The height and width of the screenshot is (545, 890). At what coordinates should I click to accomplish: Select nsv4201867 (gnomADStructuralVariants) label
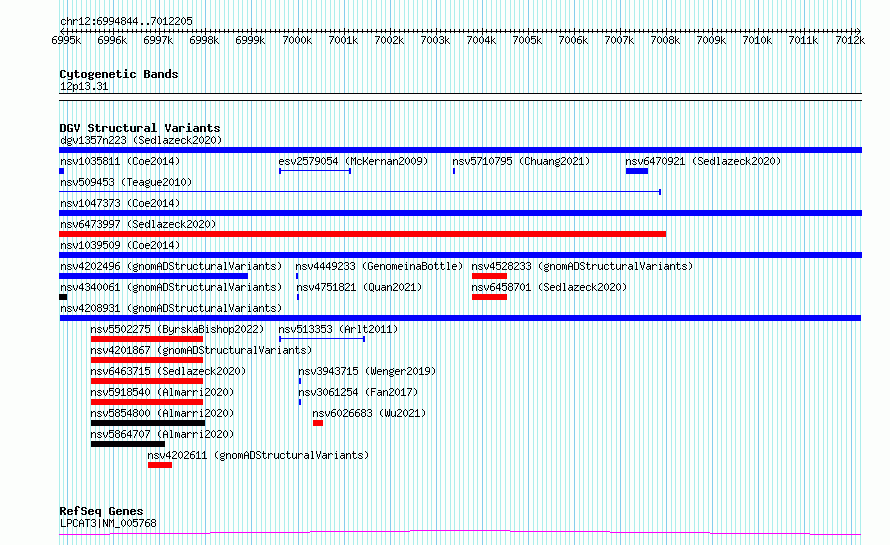201,350
